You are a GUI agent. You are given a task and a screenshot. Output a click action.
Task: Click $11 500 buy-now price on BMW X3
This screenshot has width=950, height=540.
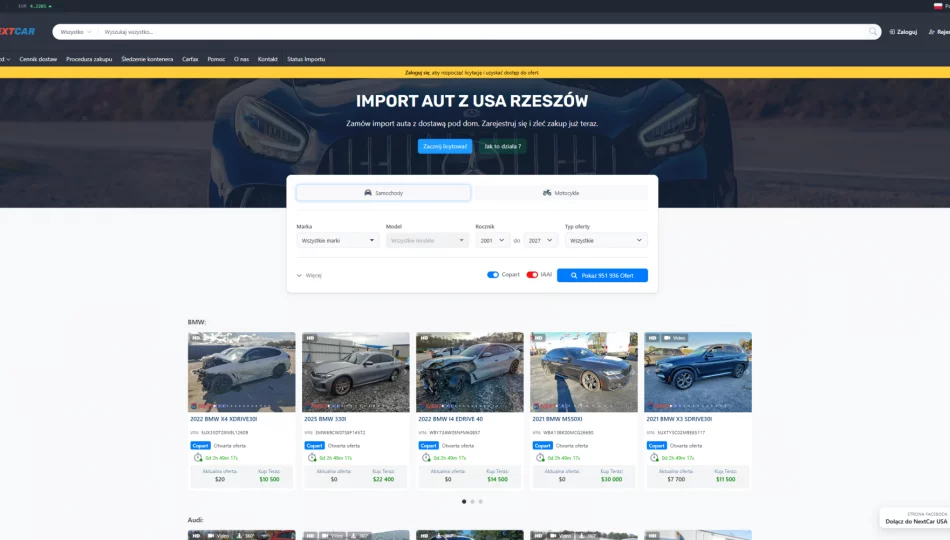[x=725, y=479]
